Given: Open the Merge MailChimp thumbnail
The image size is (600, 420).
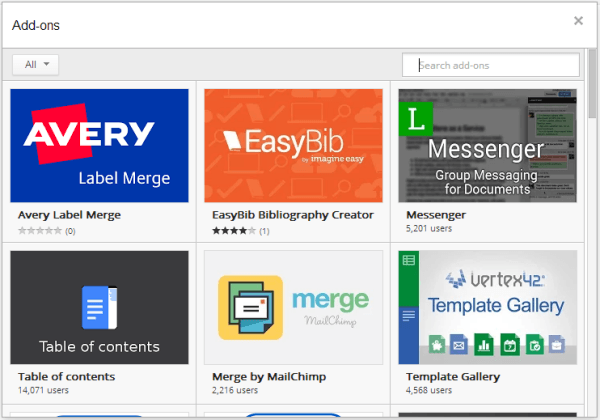Looking at the screenshot, I should pyautogui.click(x=293, y=307).
